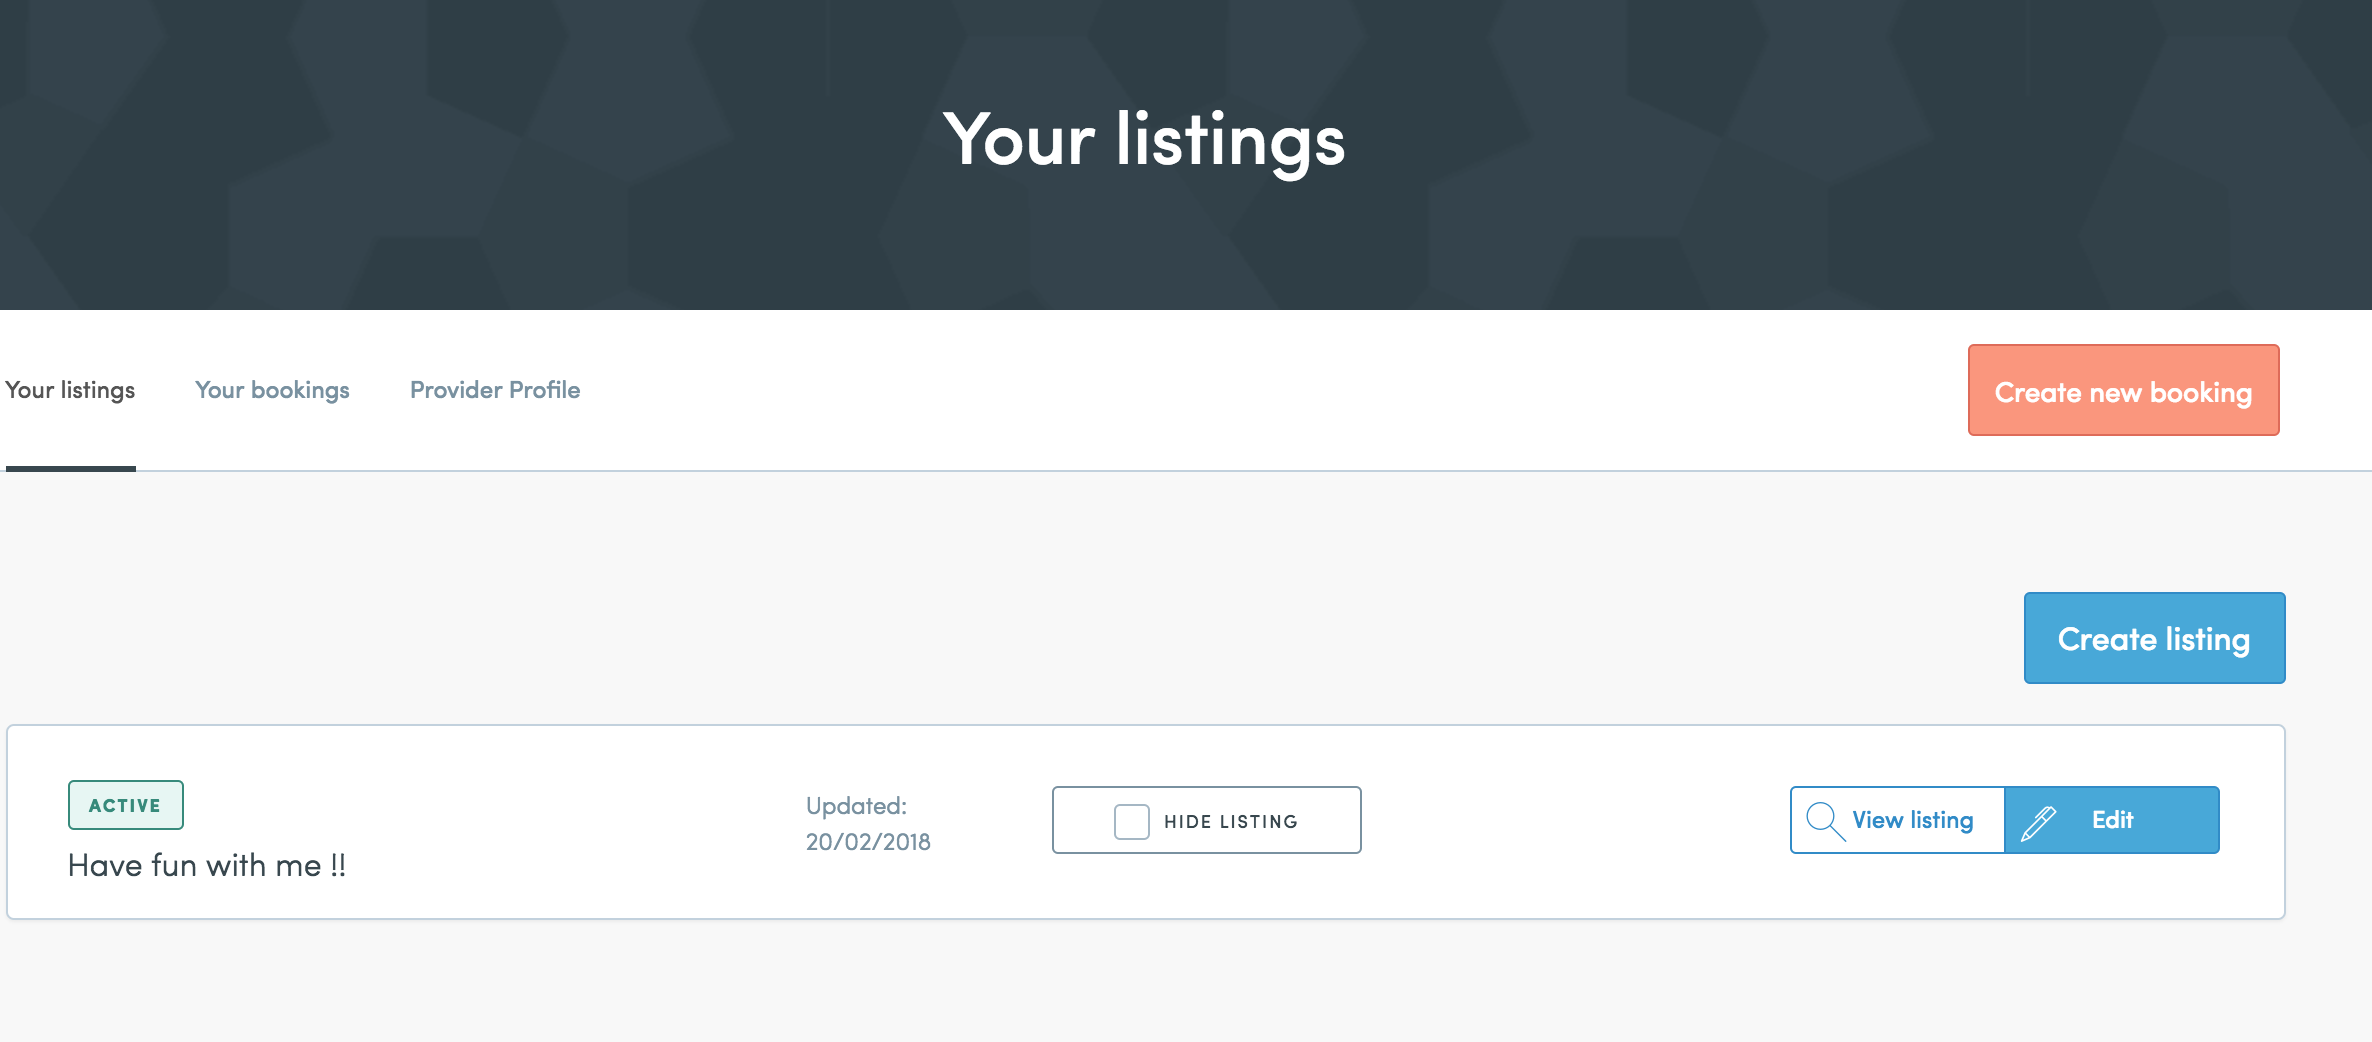
Task: Click the Edit label on the blue button
Action: (x=2112, y=820)
